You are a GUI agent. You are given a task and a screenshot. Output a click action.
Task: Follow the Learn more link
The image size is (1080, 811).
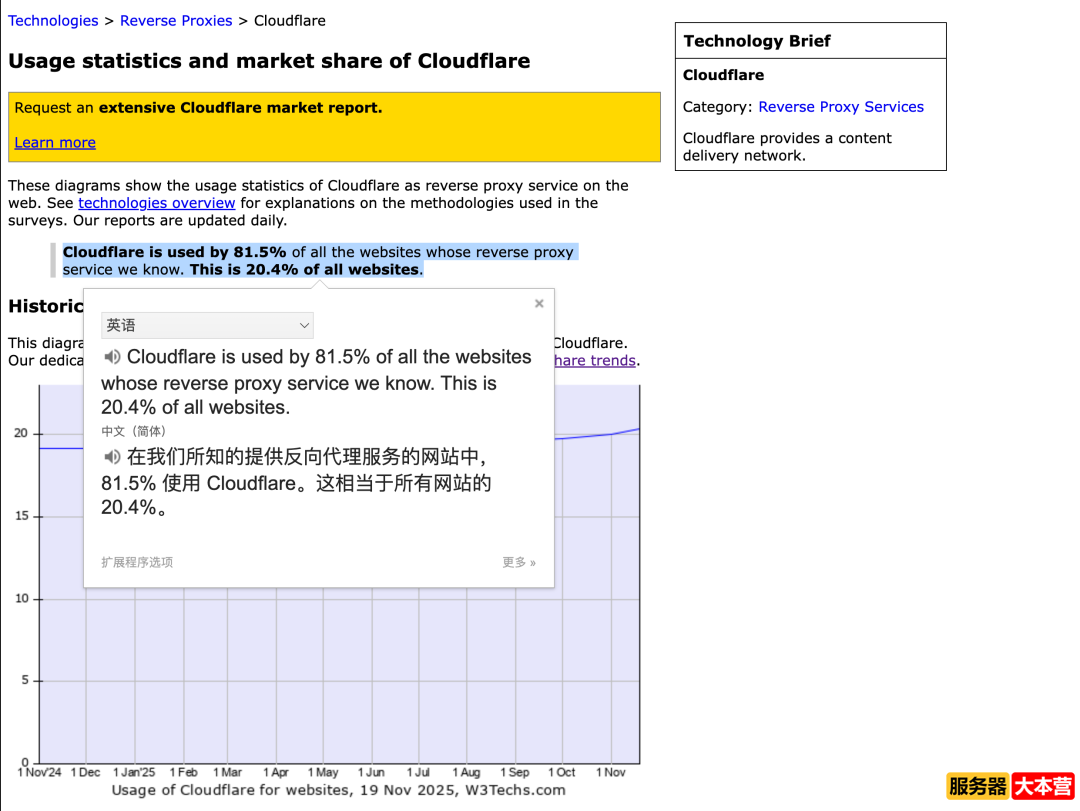point(54,142)
